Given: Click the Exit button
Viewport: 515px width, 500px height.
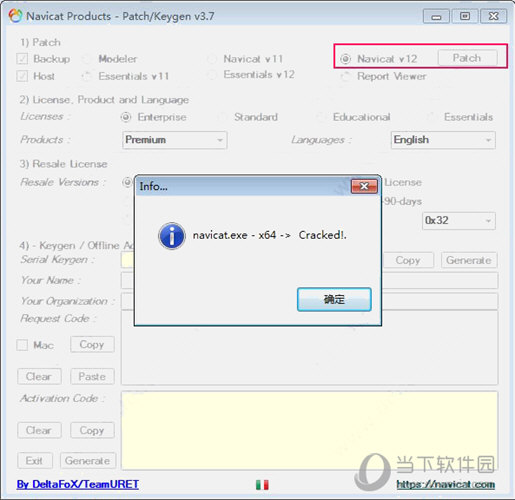Looking at the screenshot, I should pos(35,461).
